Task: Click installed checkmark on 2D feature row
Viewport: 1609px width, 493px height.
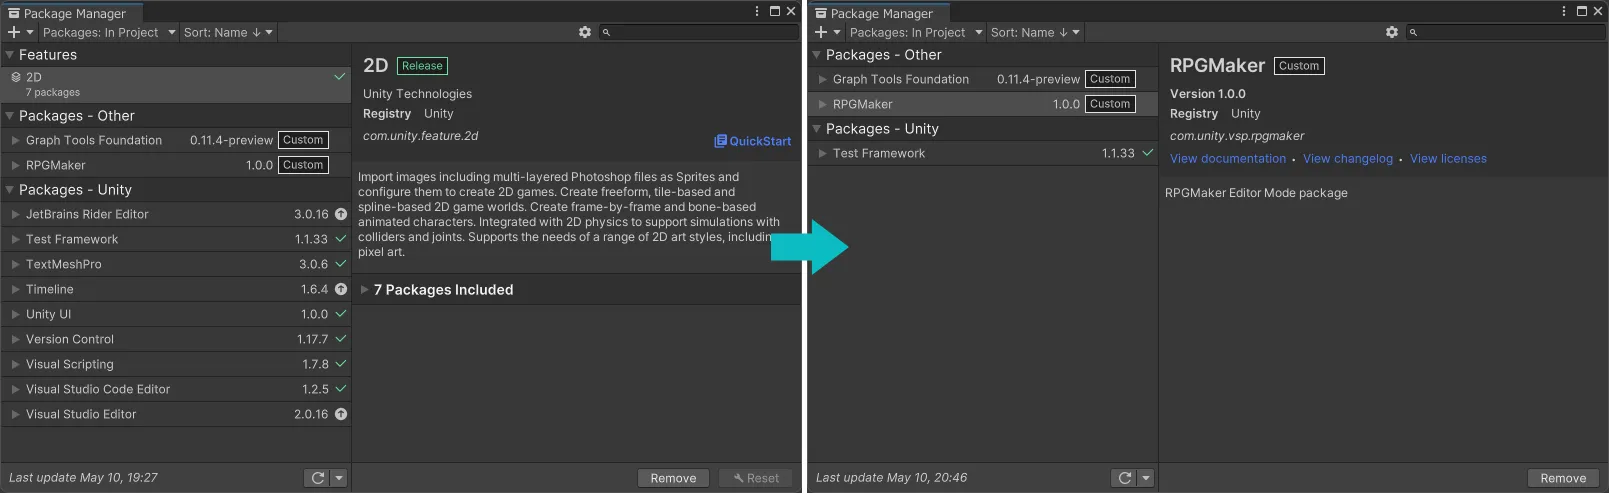Action: [x=340, y=76]
